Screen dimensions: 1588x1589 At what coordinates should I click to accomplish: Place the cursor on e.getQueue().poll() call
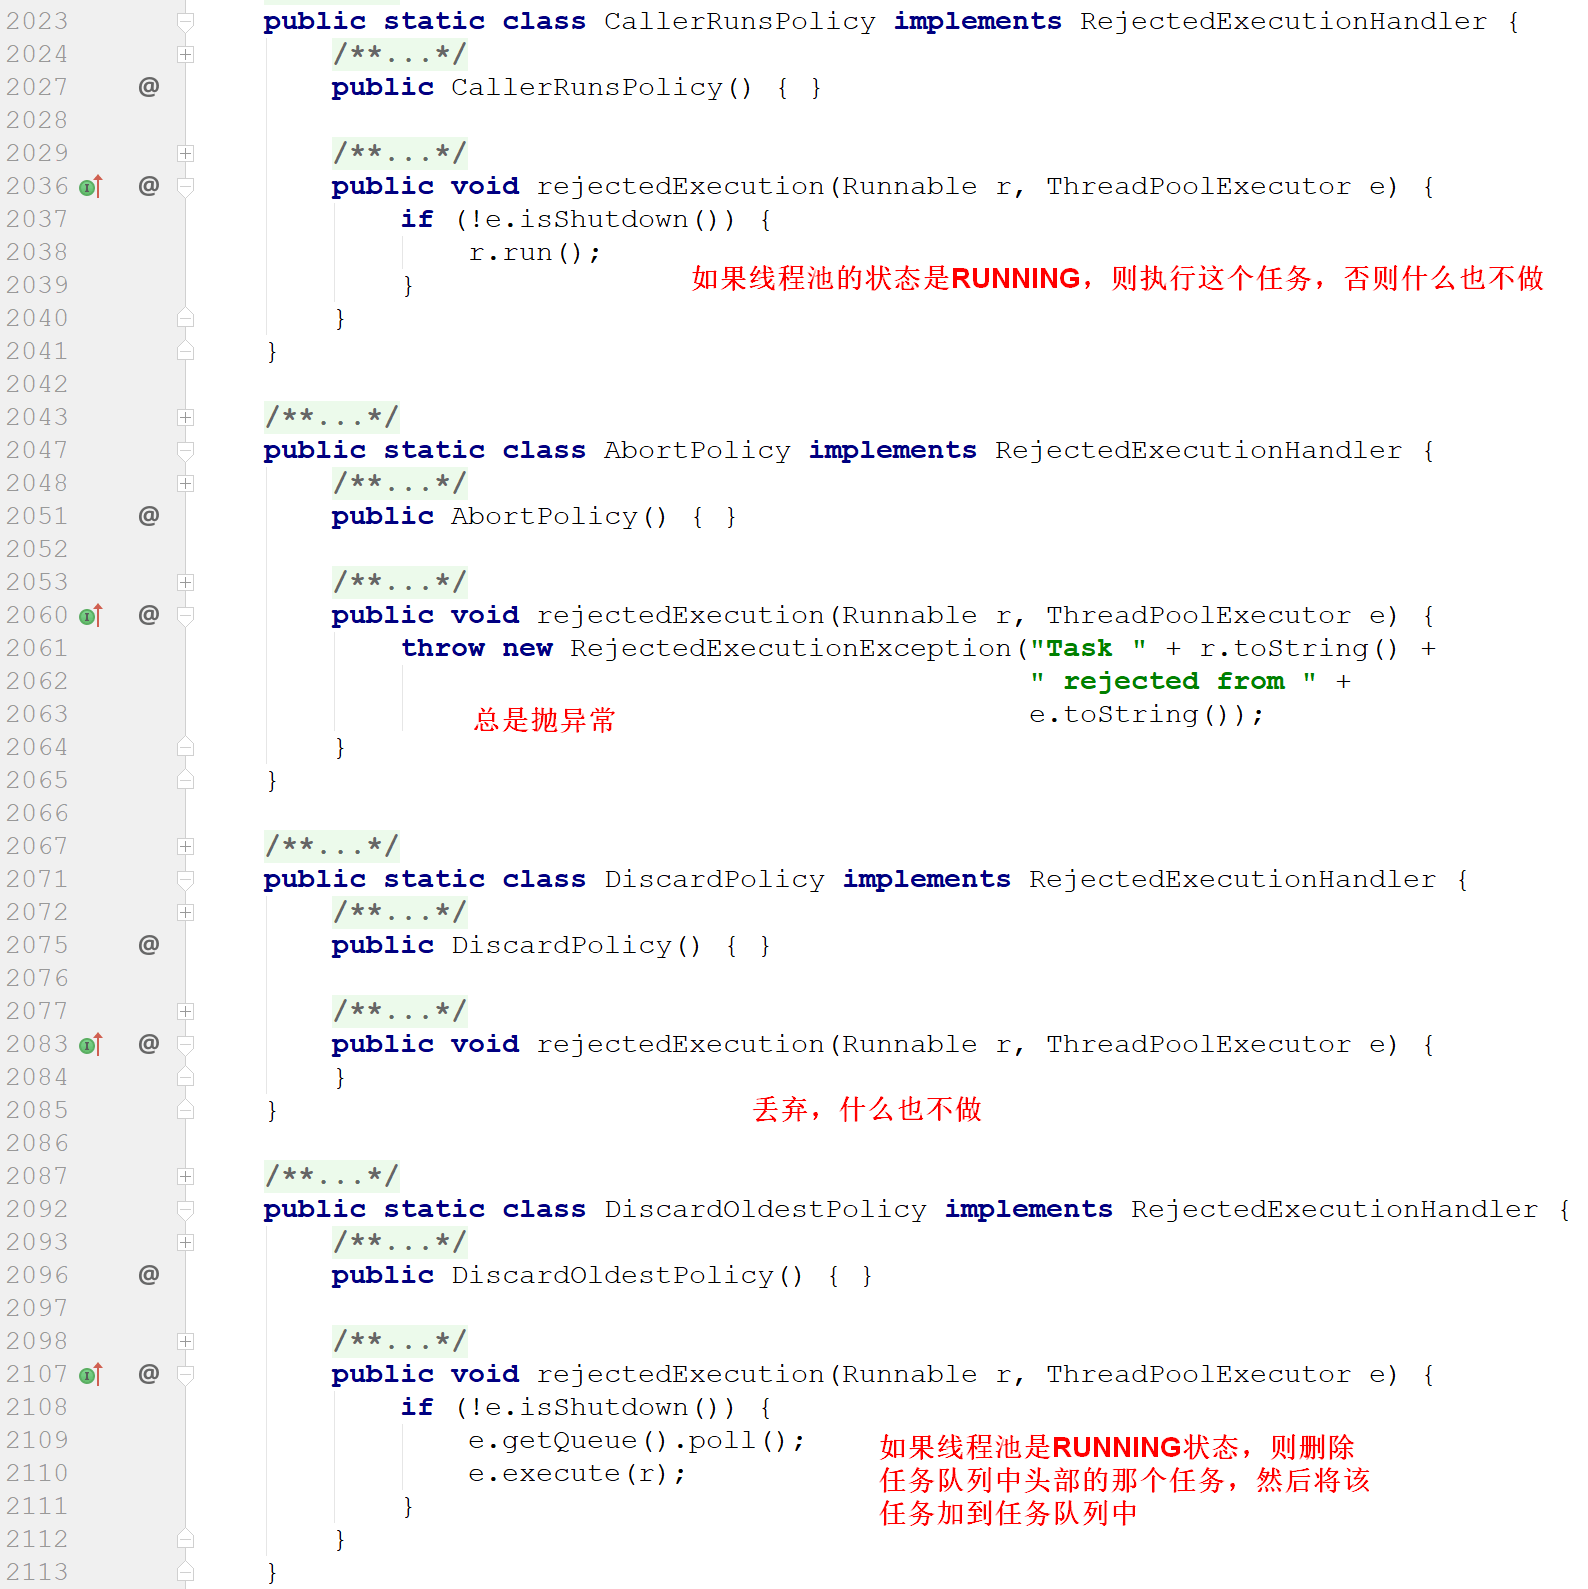(x=635, y=1440)
